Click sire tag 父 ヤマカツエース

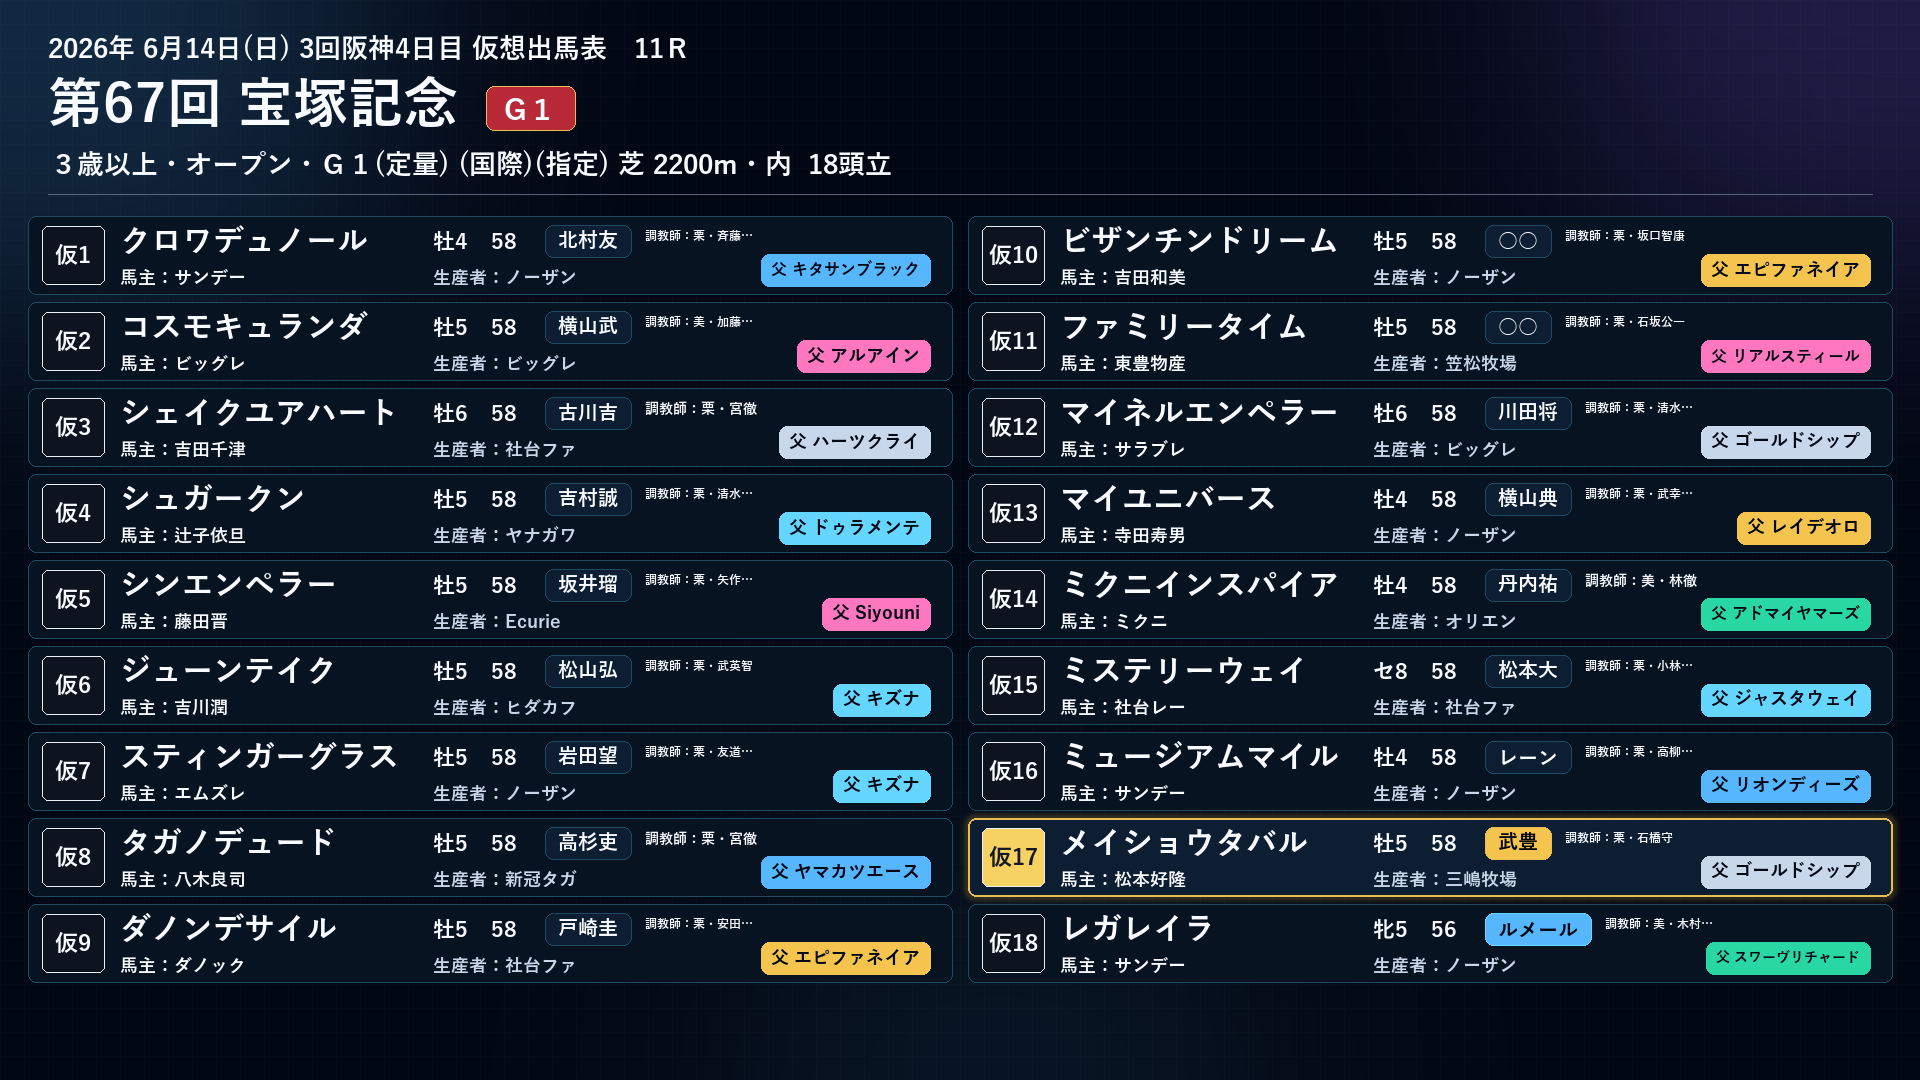(845, 872)
